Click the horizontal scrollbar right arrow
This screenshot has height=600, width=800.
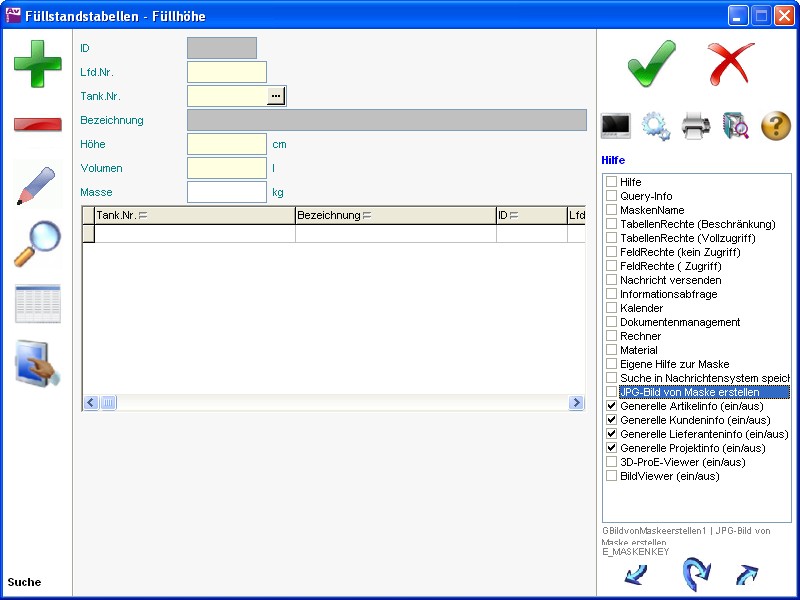click(576, 403)
